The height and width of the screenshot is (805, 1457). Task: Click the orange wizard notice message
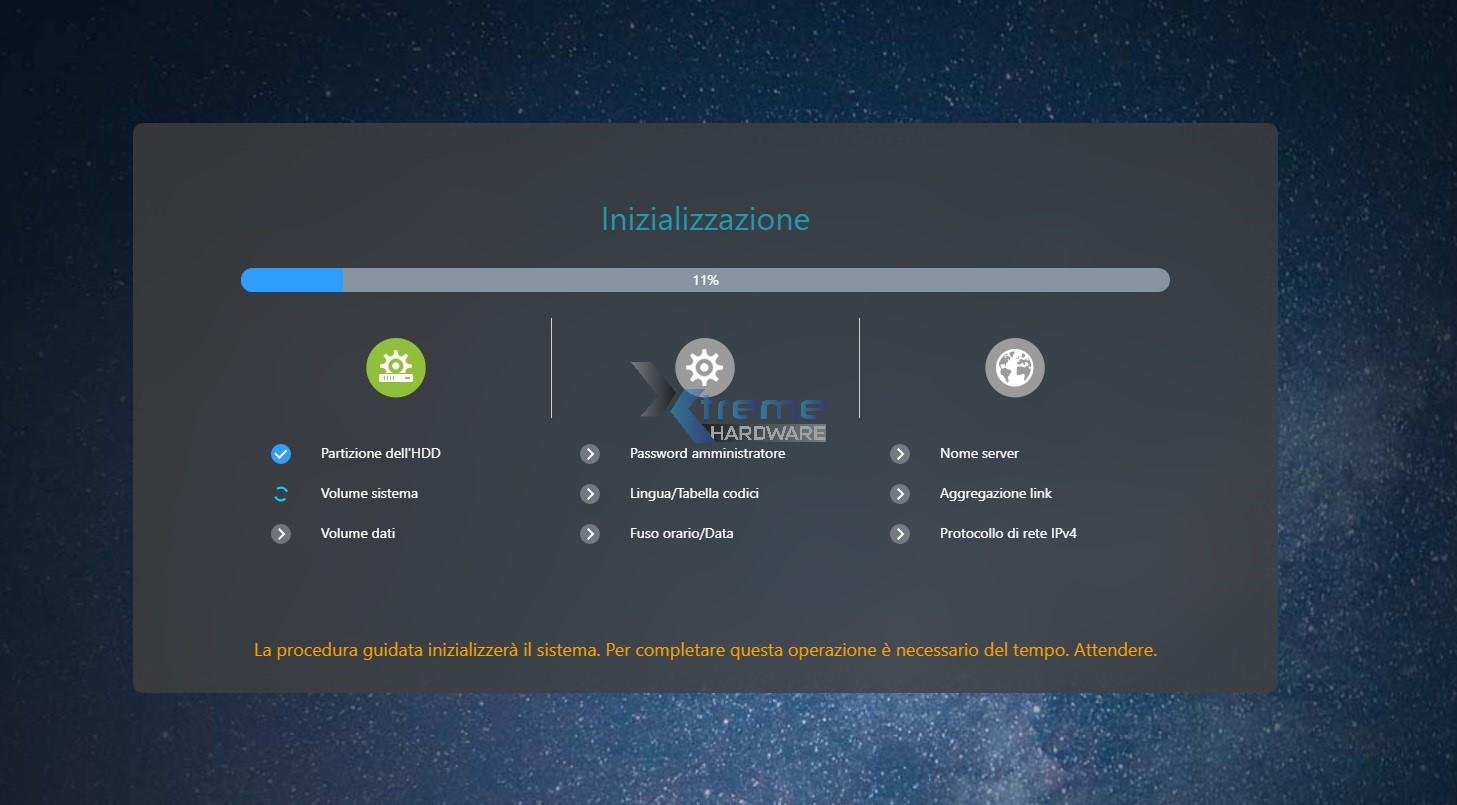(705, 650)
